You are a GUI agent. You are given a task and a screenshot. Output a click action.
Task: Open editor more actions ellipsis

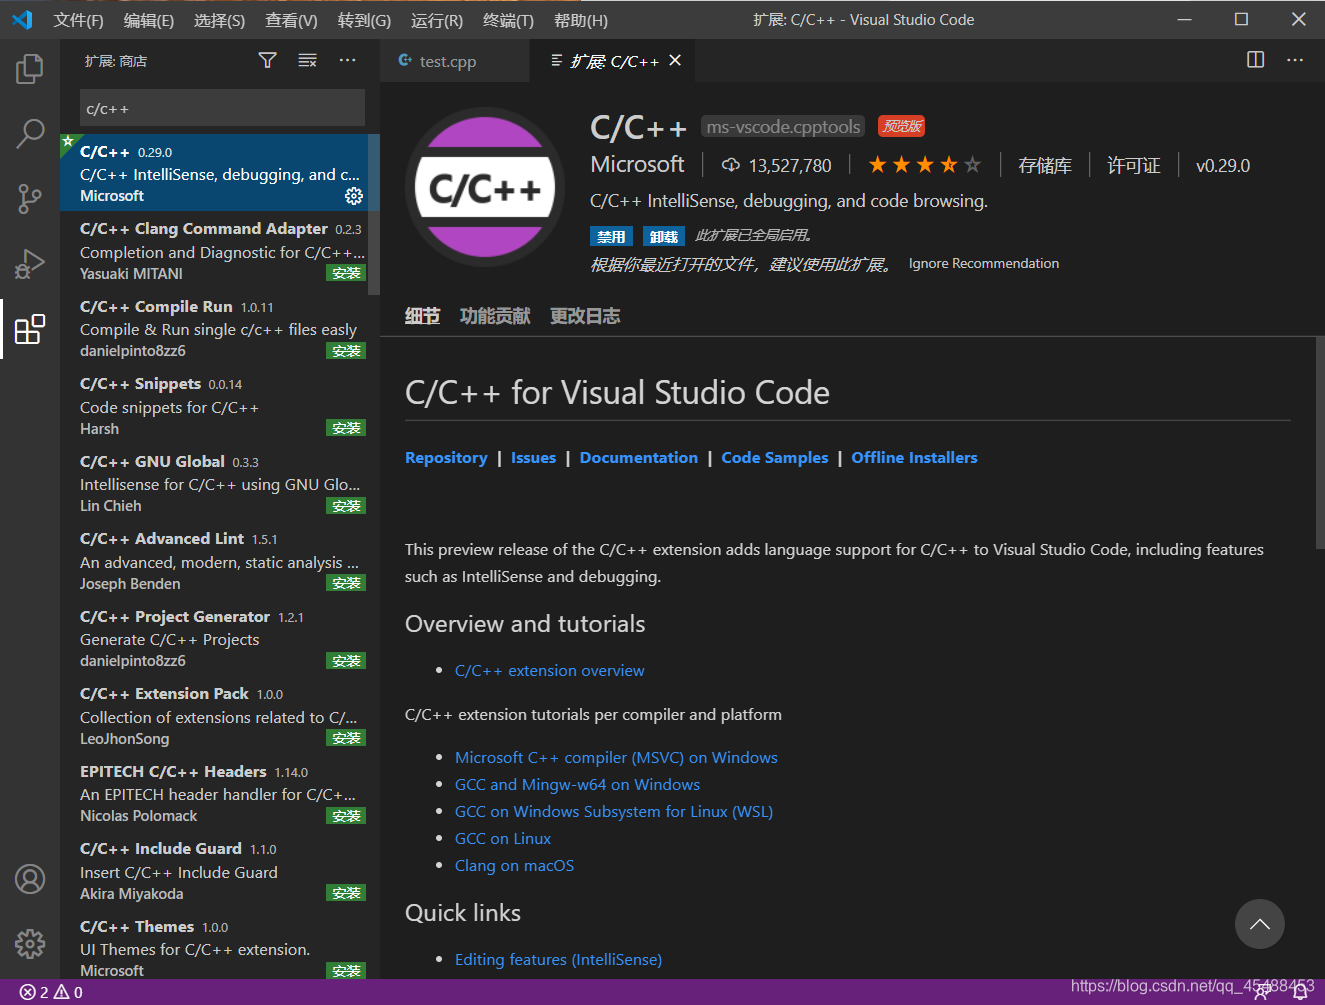[1295, 60]
